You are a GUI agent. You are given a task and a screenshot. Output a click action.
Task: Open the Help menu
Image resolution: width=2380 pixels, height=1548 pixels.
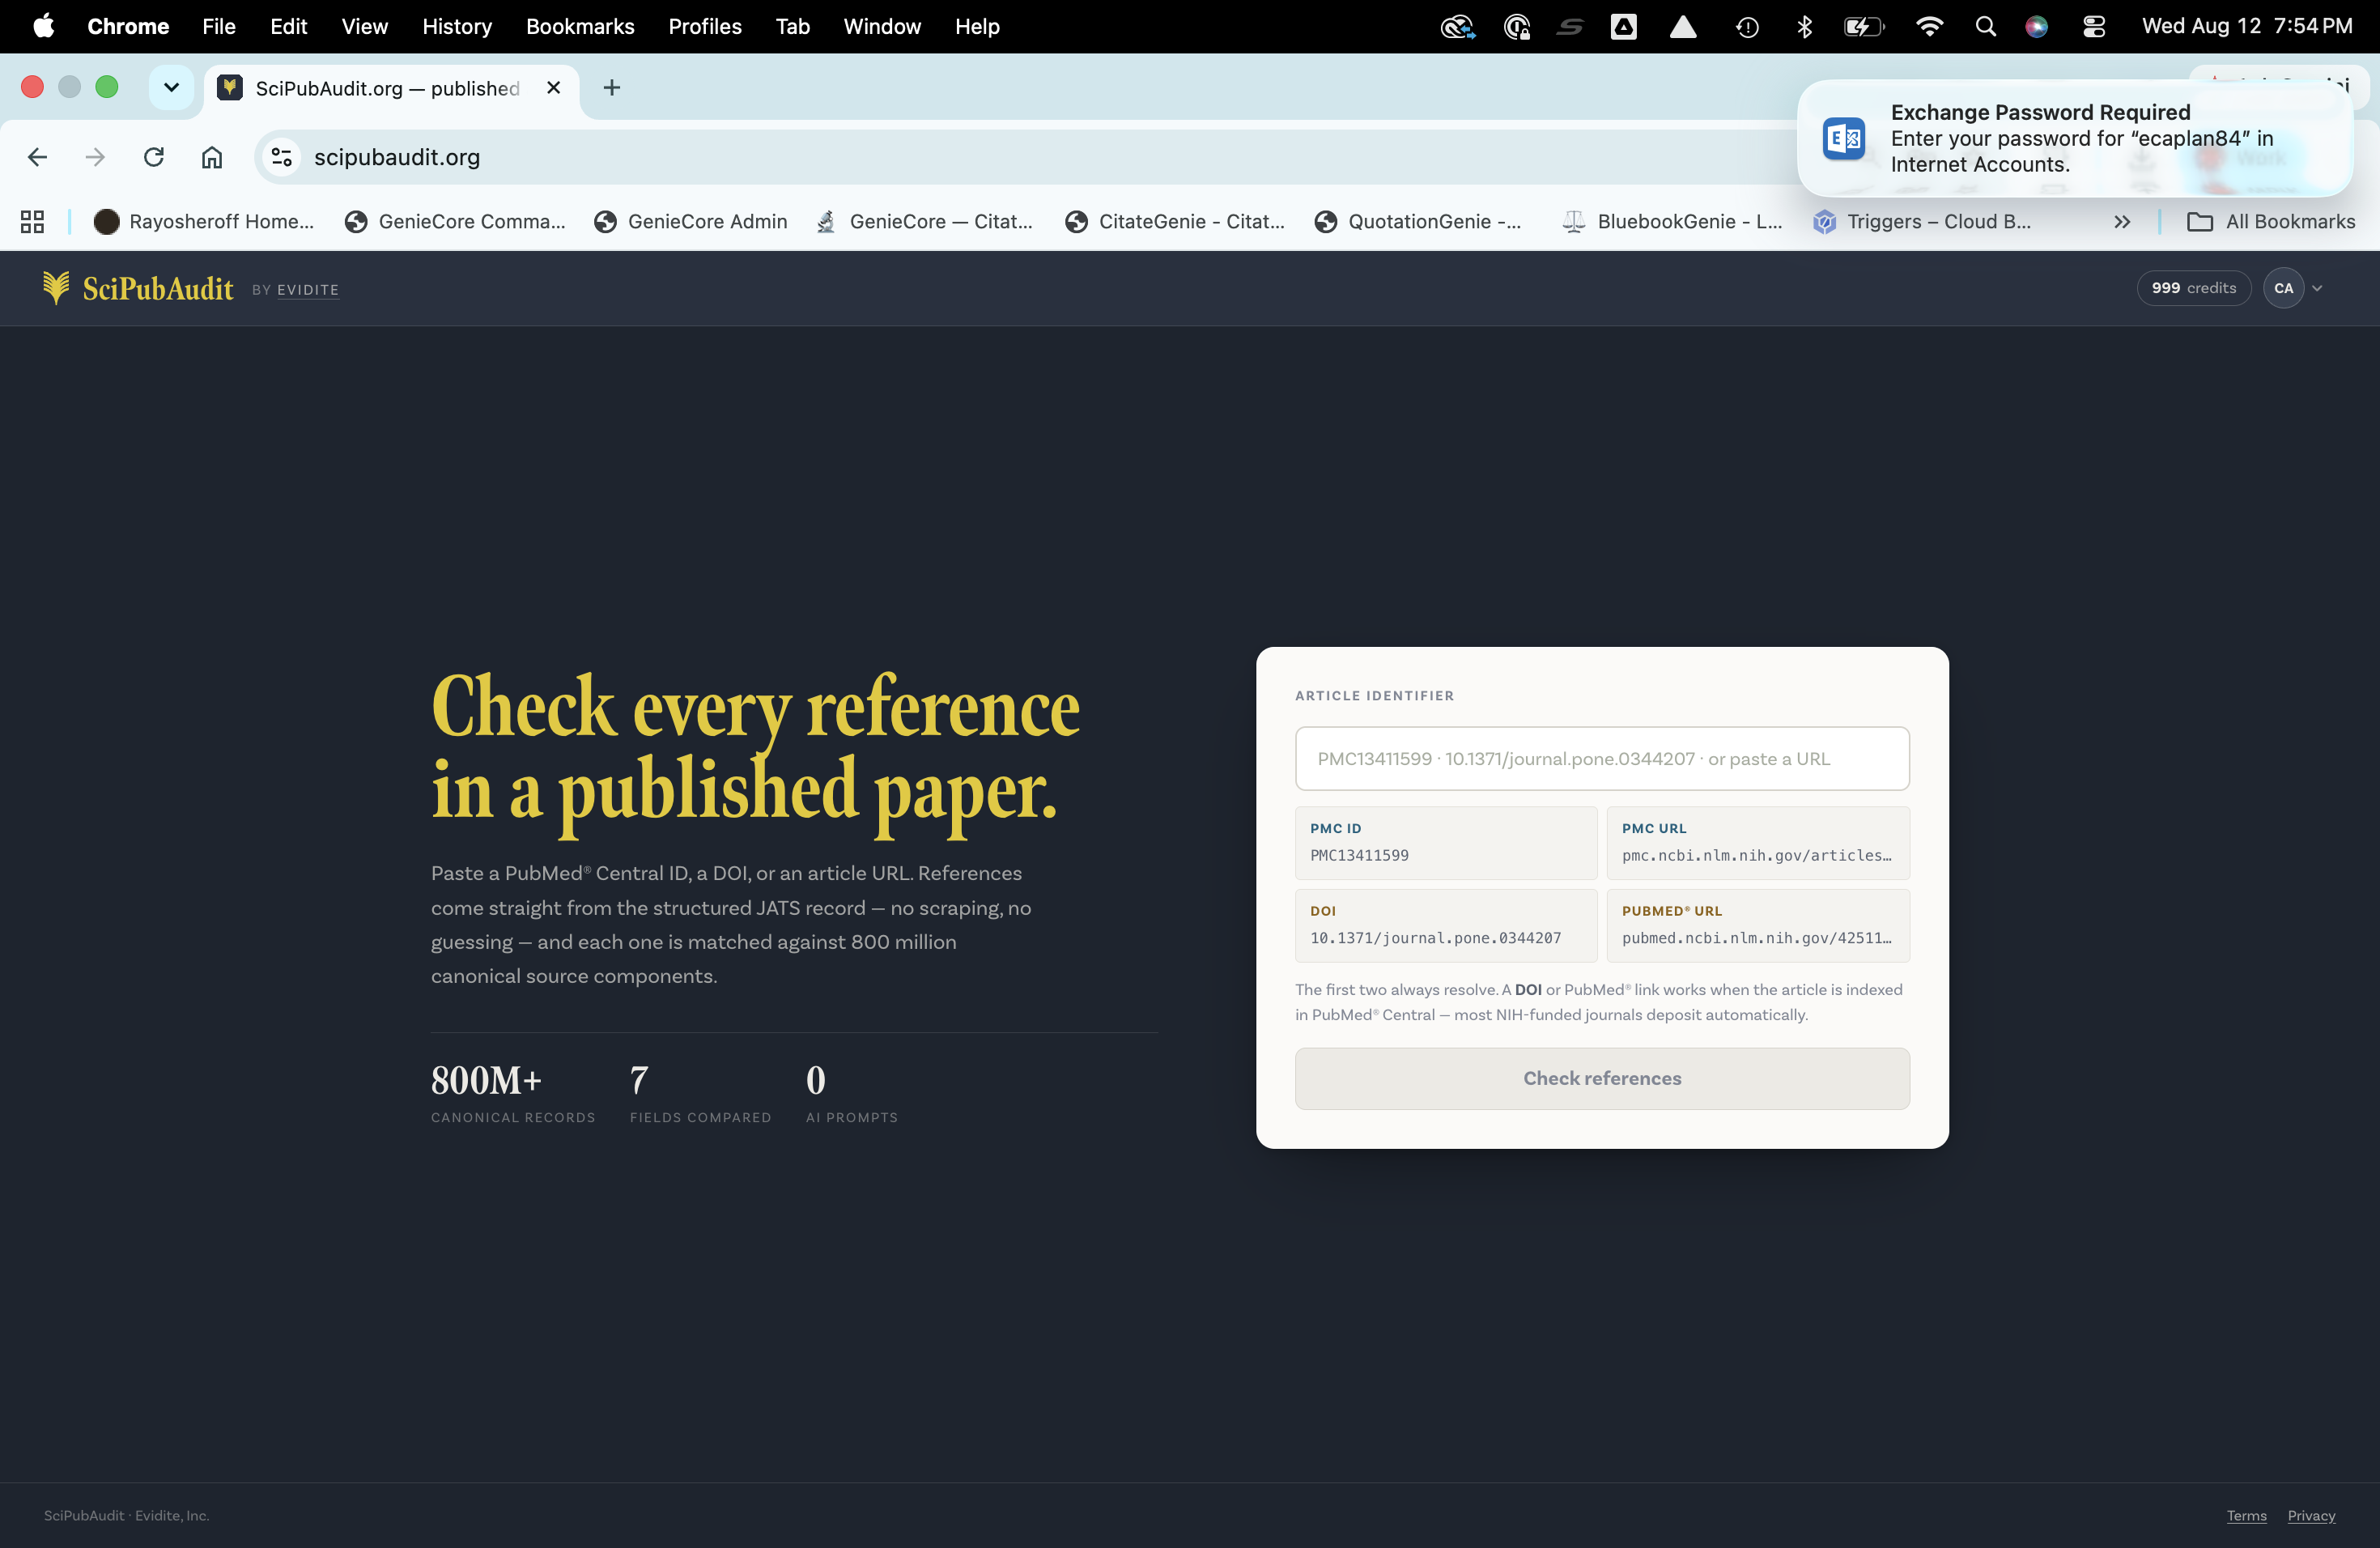point(977,26)
